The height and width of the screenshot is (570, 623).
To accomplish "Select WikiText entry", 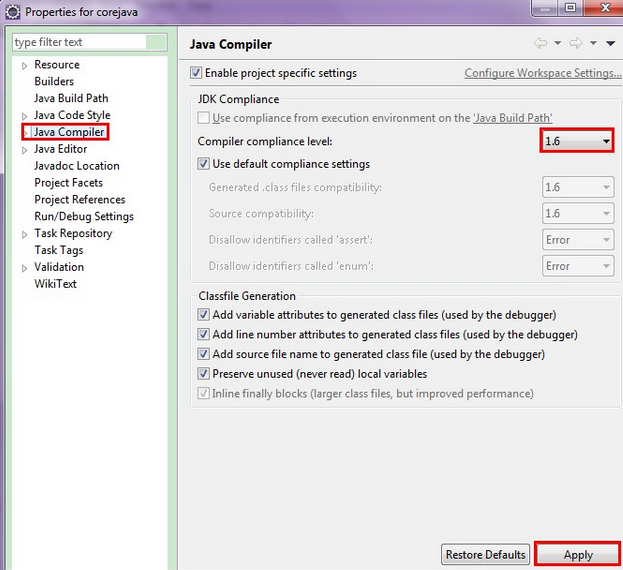I will (x=55, y=284).
